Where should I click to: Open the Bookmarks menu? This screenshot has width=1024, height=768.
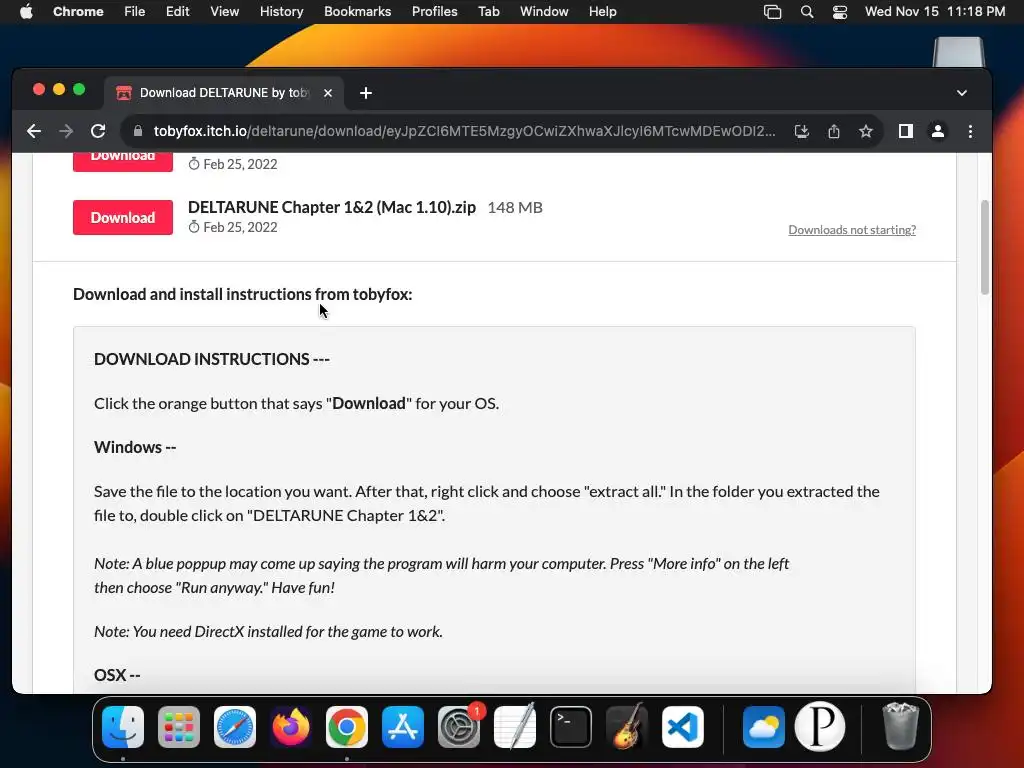[358, 12]
